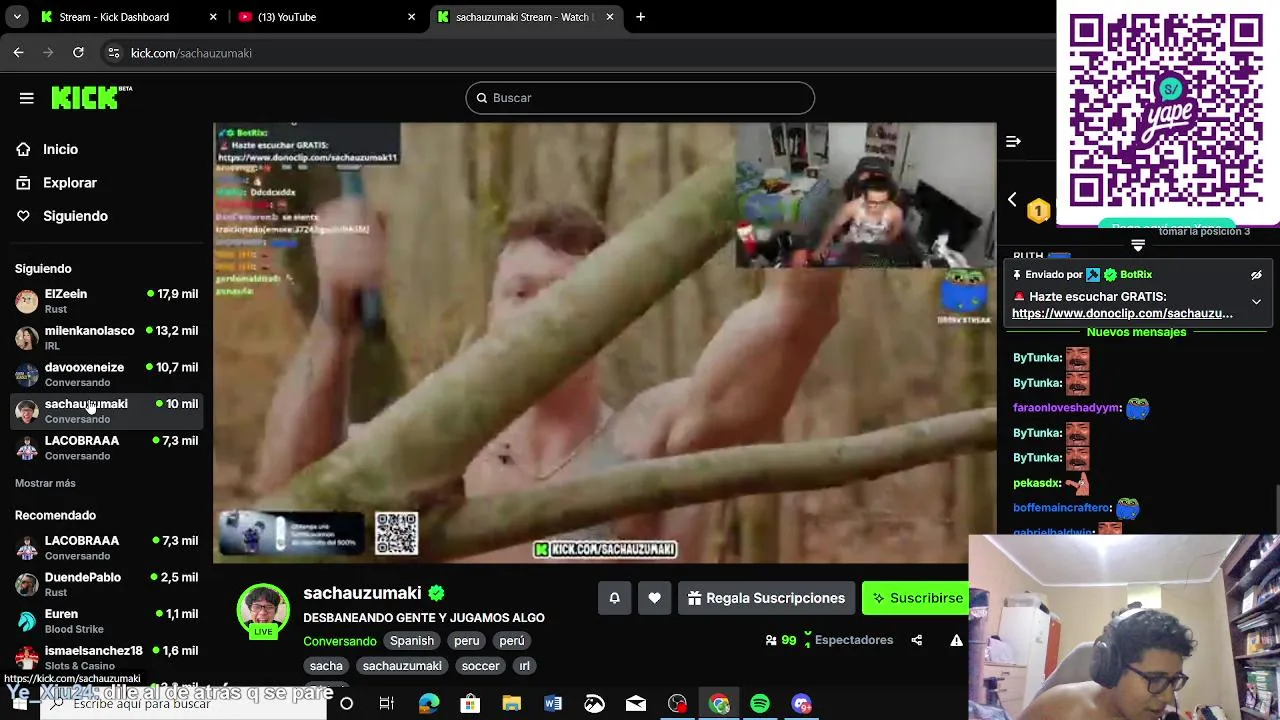The image size is (1280, 720).
Task: Click the sachauzumaki LIVE avatar
Action: tap(263, 611)
